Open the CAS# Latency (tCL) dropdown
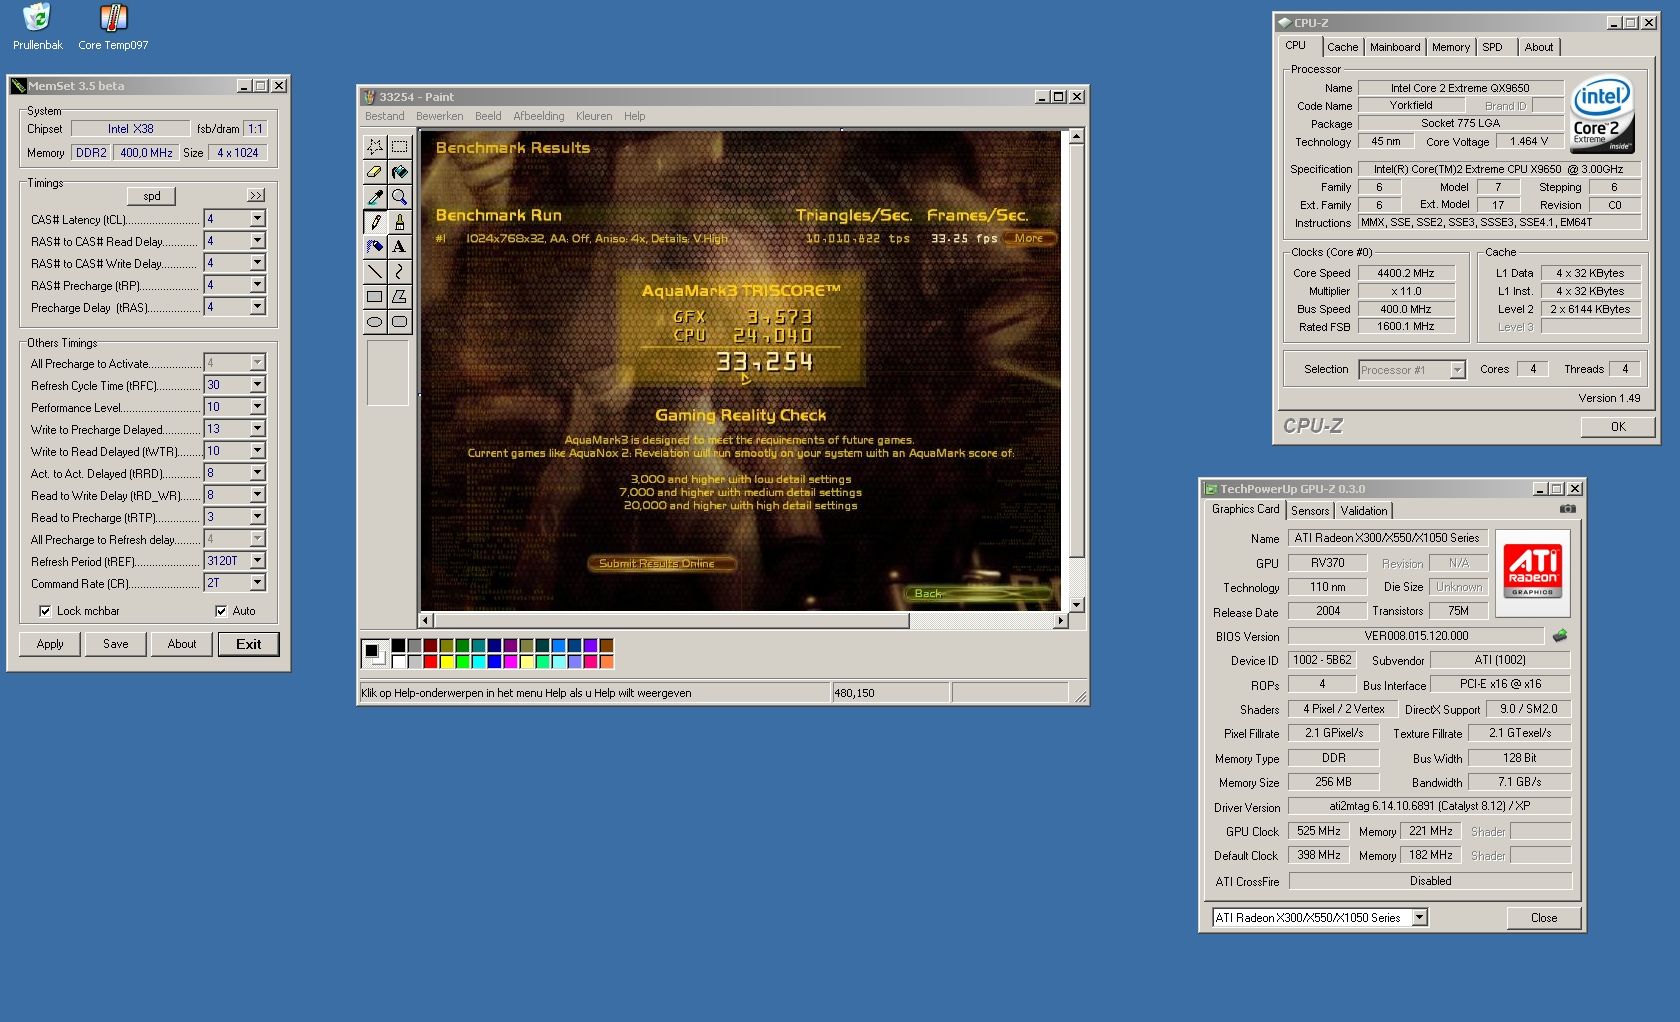 (257, 219)
